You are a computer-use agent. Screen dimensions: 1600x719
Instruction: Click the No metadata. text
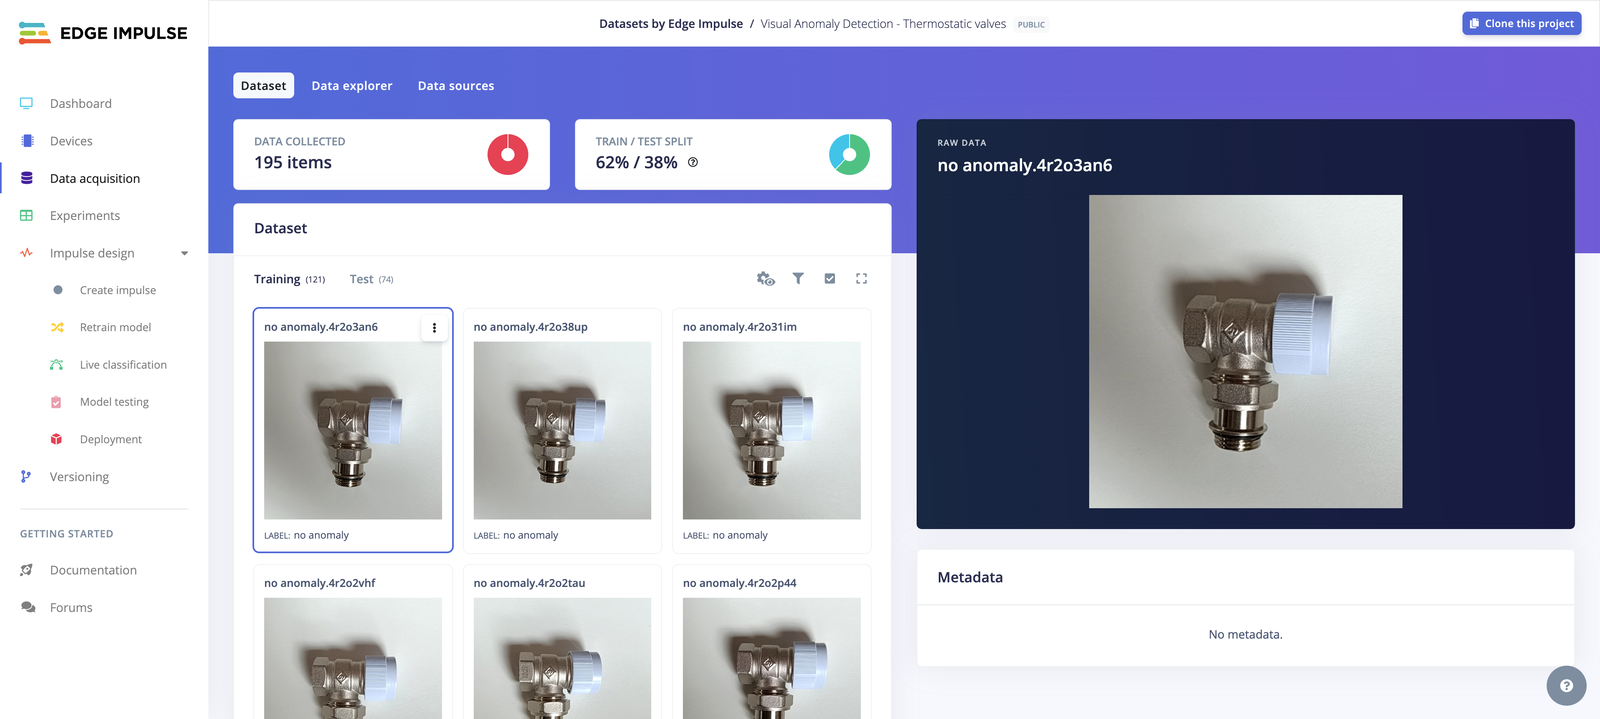(1245, 634)
